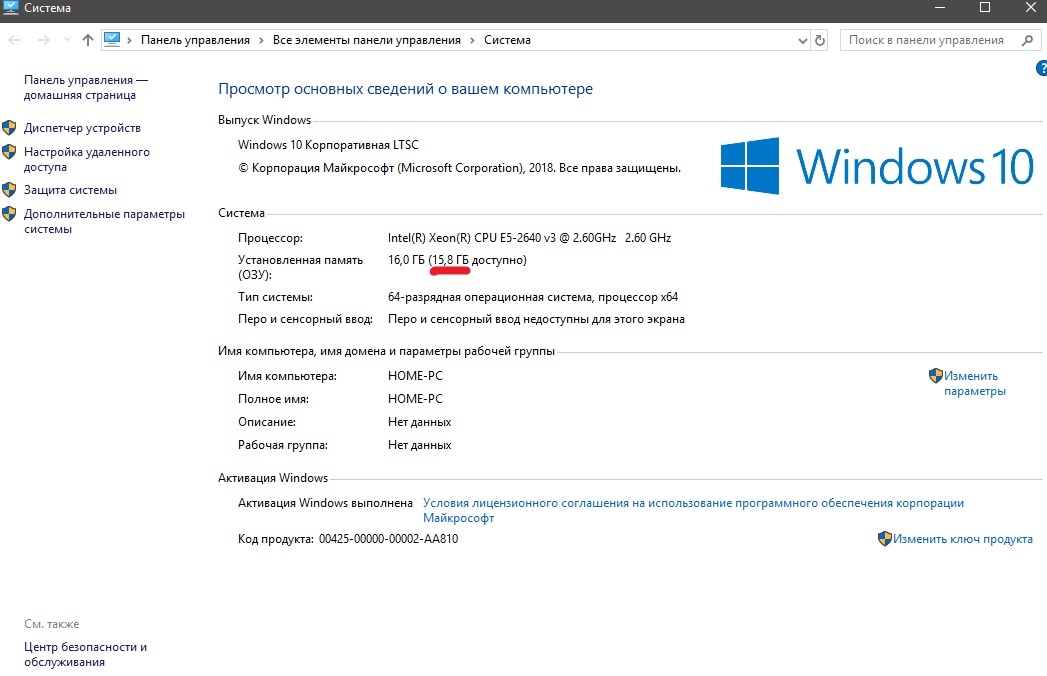Viewport: 1047px width, 676px height.
Task: Click the heading 'Просмотр основных сведений о вашем компьютере'
Action: coord(405,89)
